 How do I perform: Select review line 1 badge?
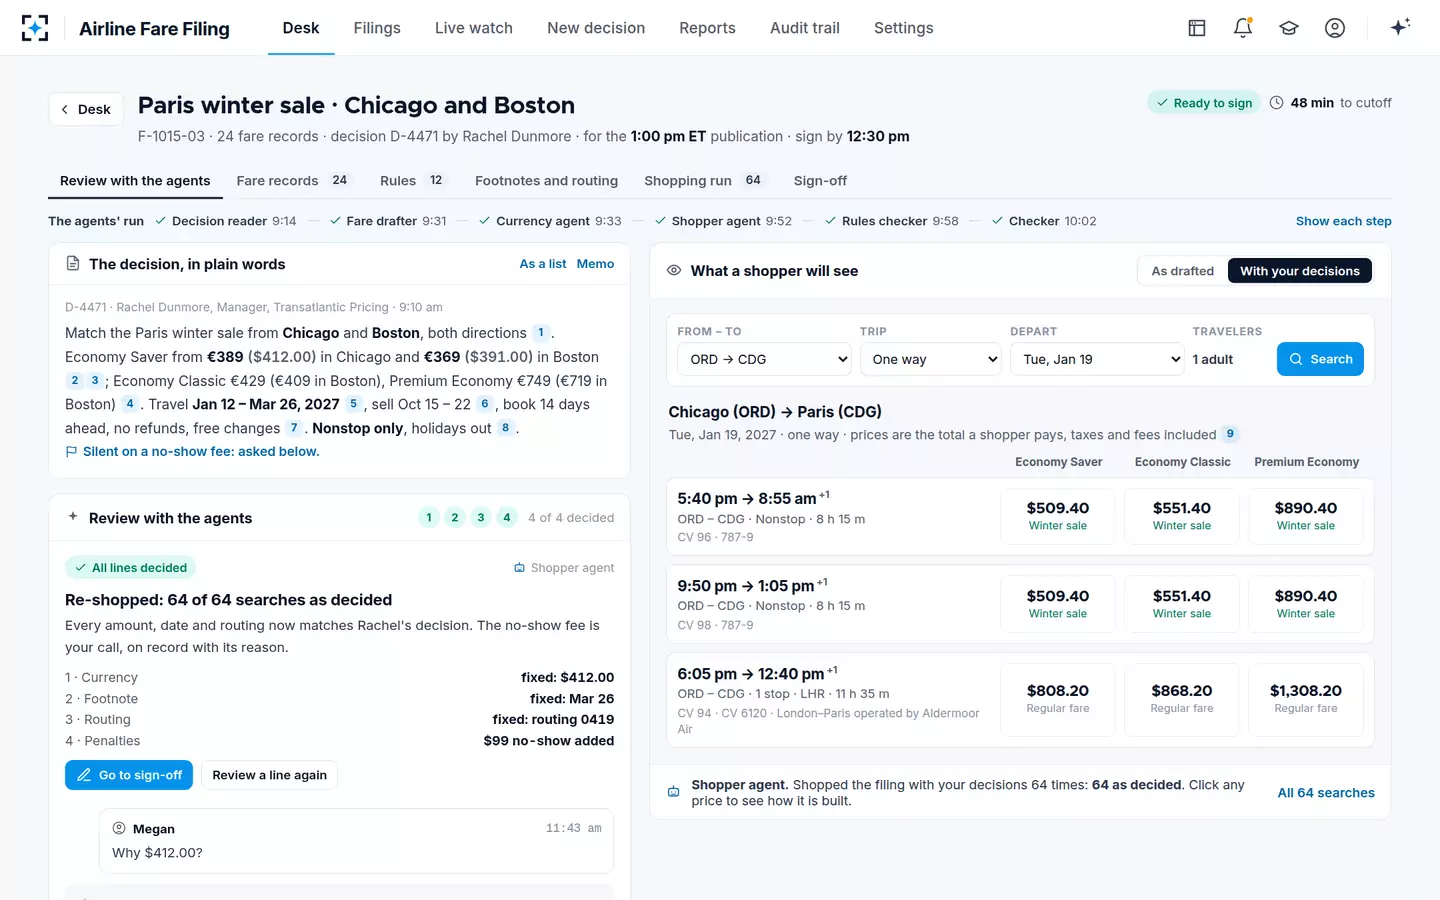pos(429,517)
